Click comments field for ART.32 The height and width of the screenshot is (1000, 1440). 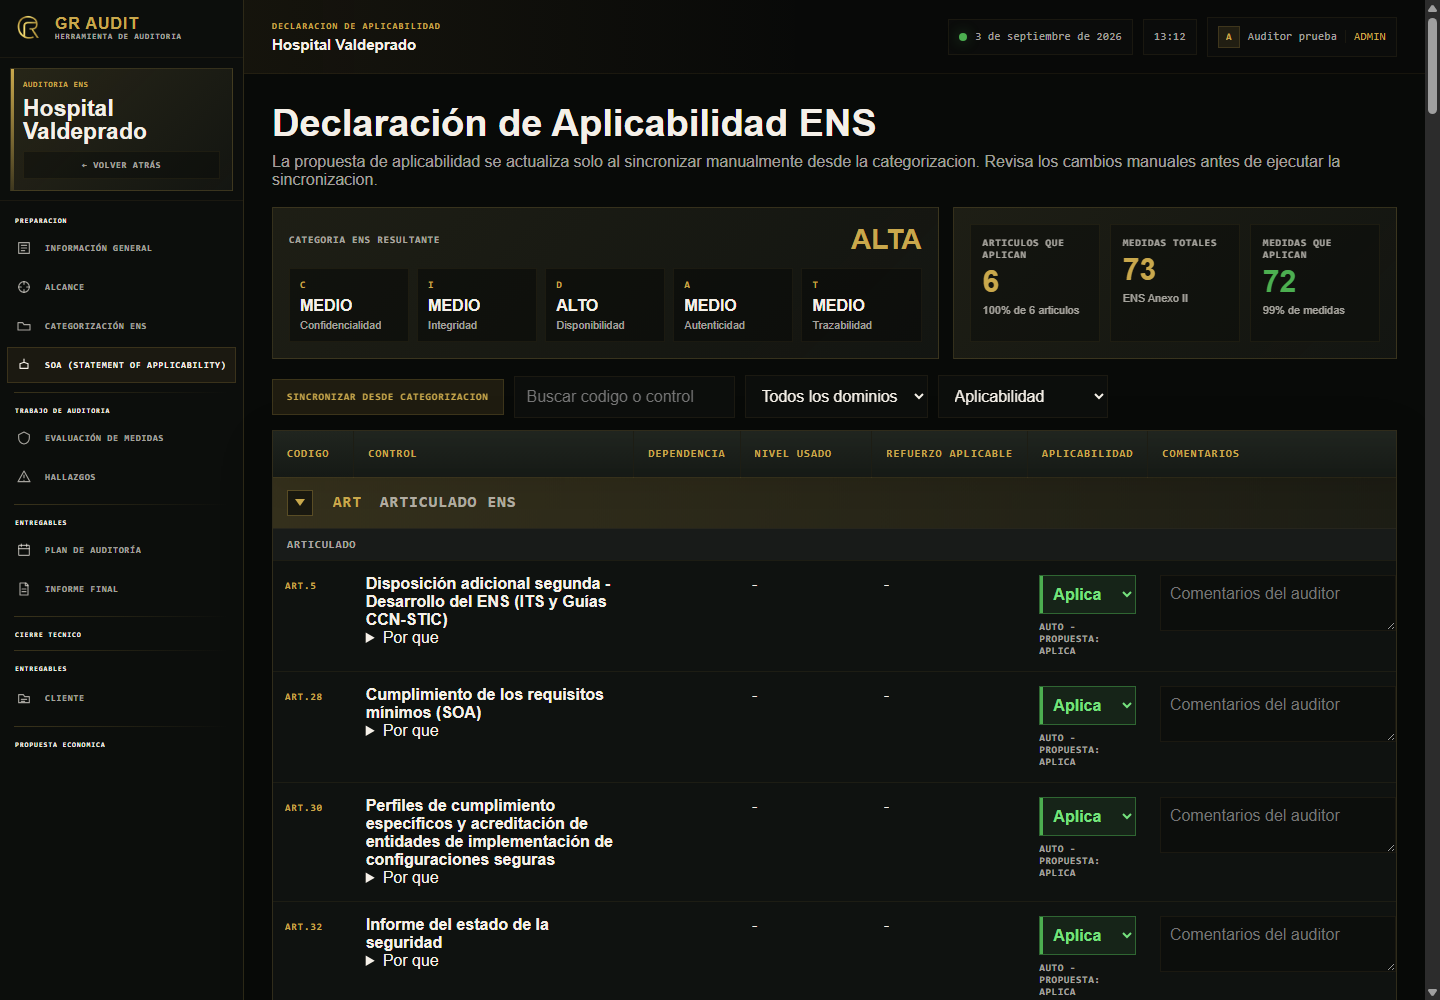[1278, 944]
